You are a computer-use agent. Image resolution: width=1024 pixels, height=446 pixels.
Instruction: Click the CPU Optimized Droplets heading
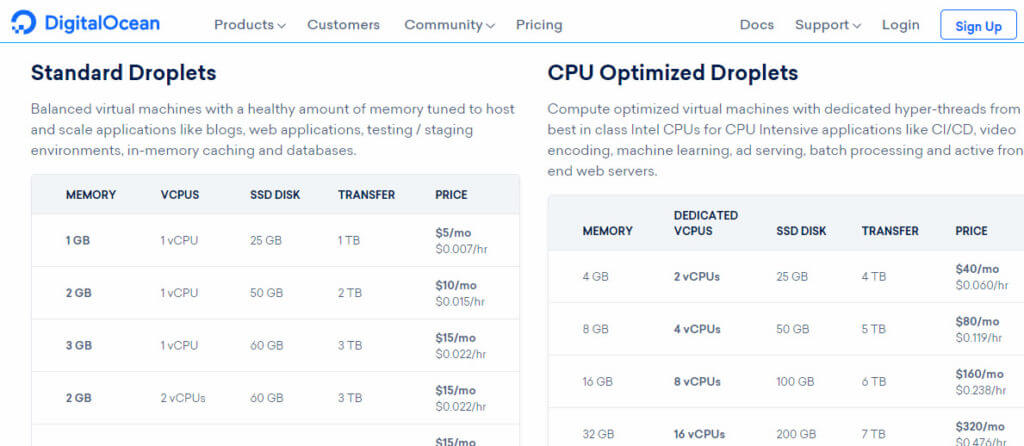coord(673,73)
